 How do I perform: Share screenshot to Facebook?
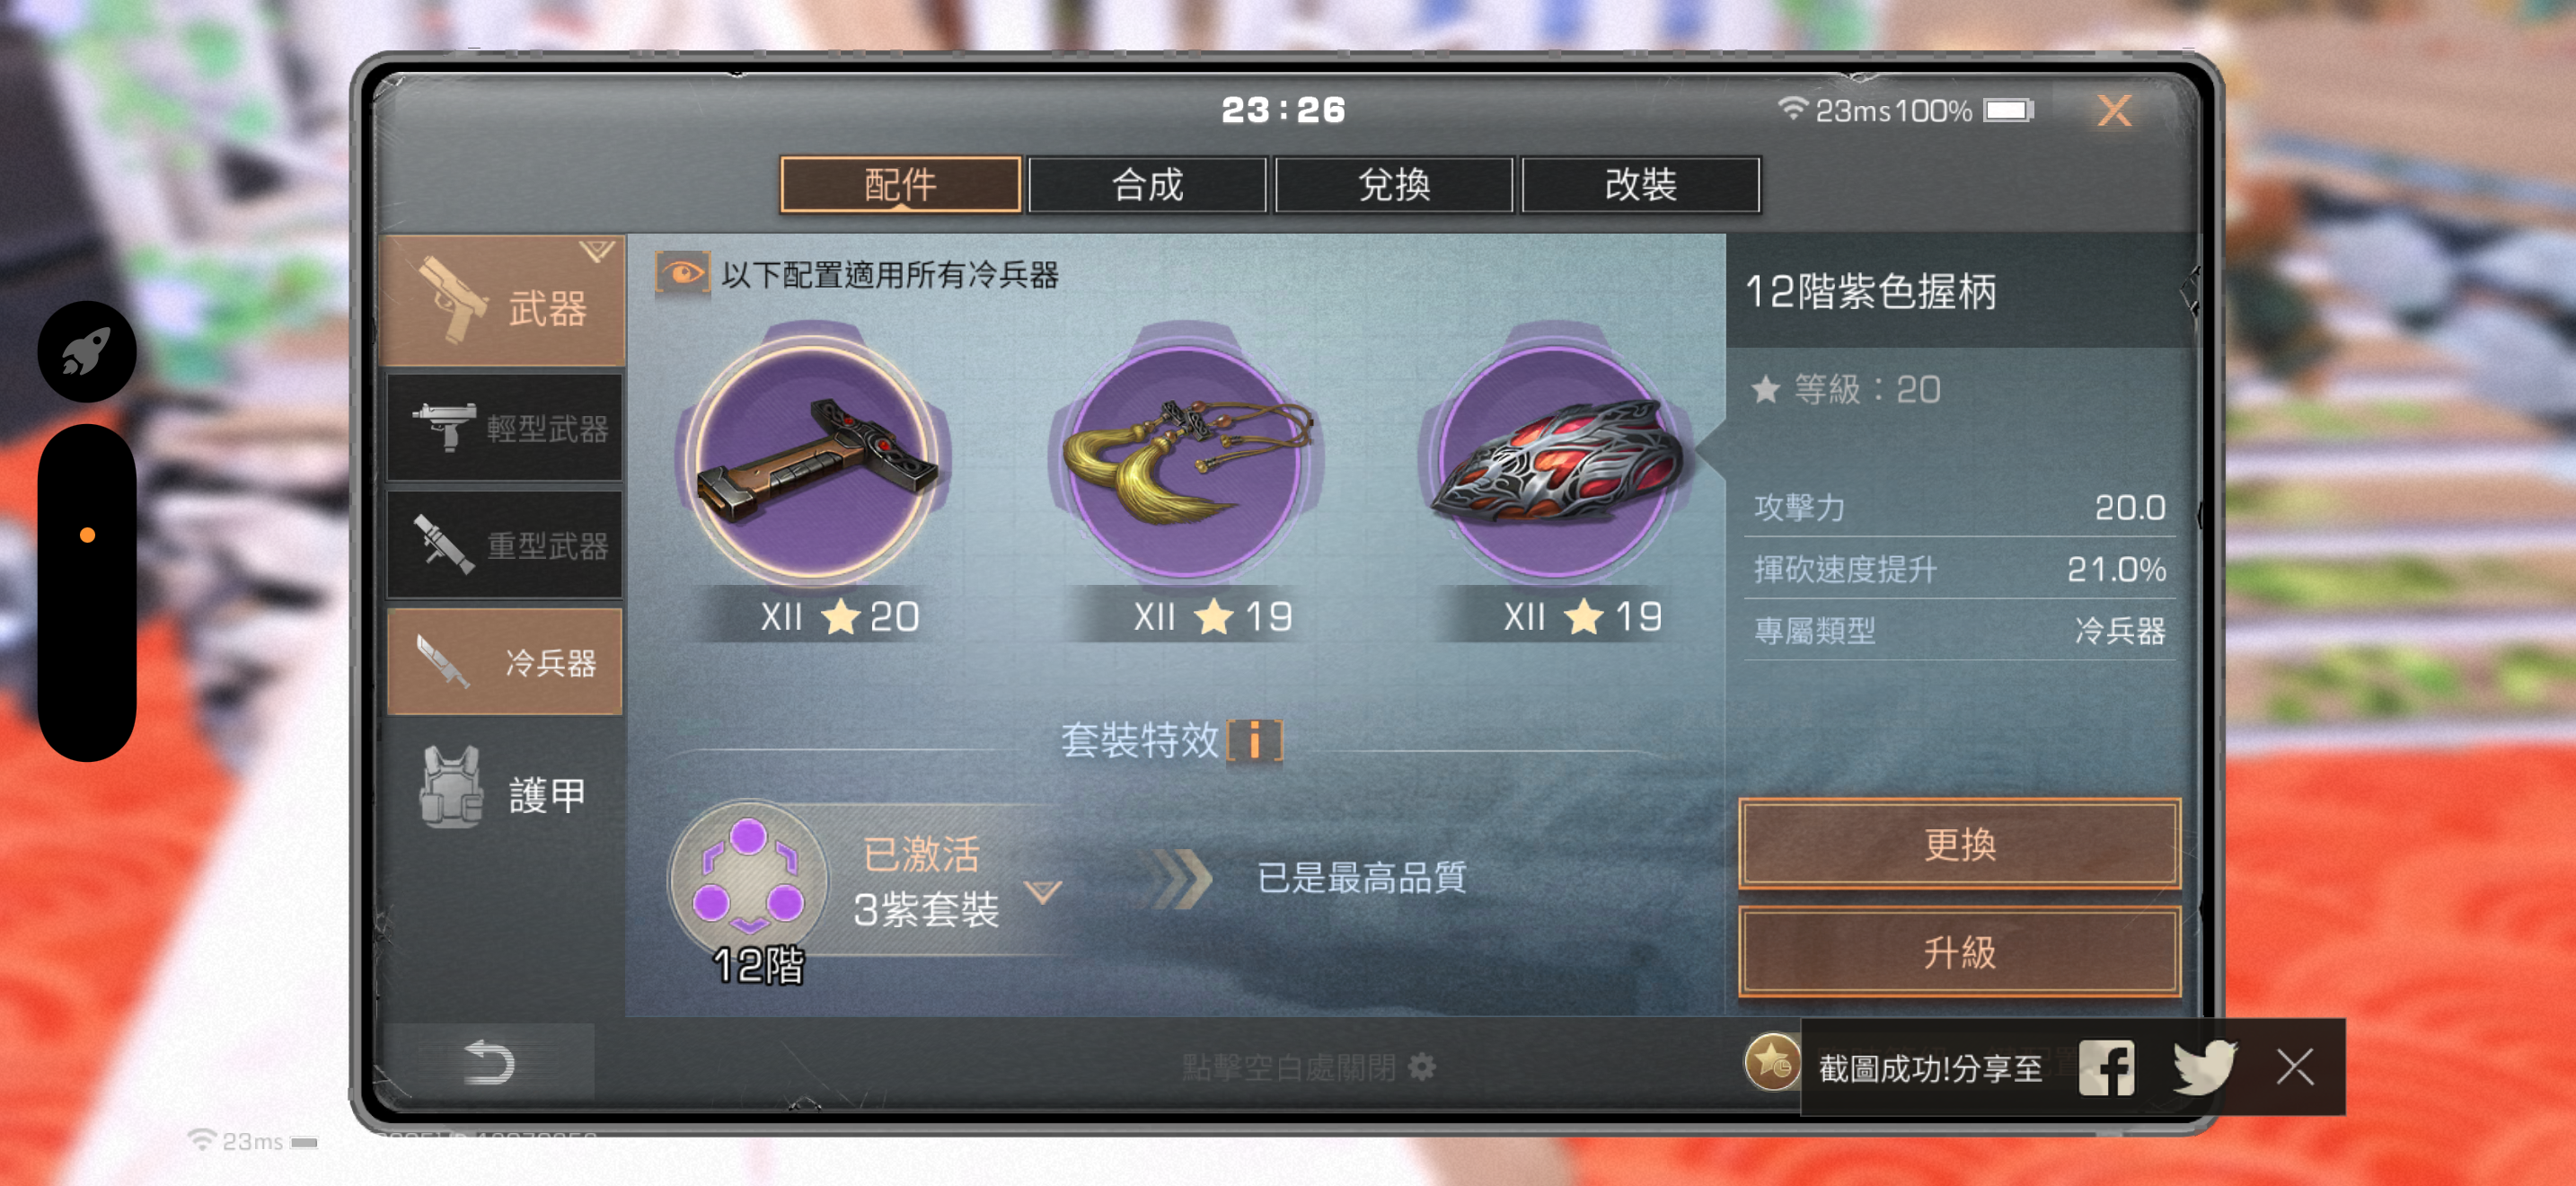(x=2106, y=1067)
